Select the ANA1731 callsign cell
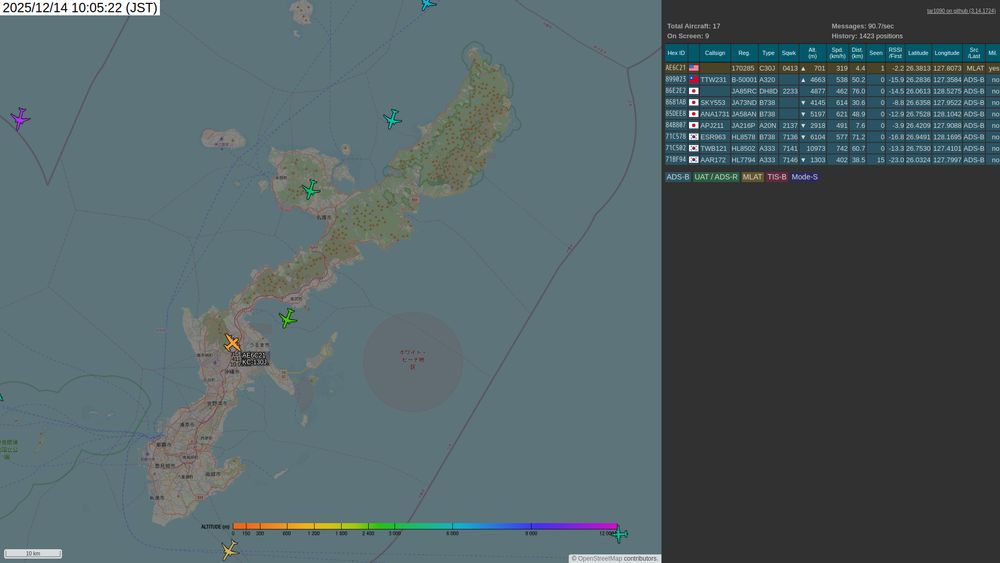 714,114
